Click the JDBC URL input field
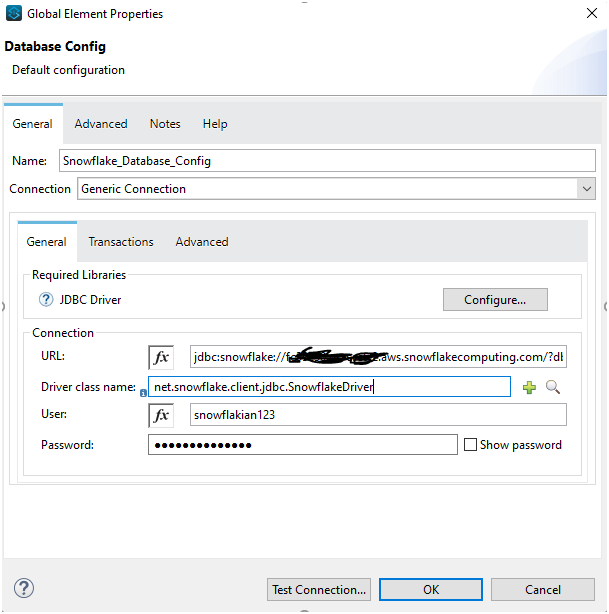Screen dimensions: 609x614 [378, 357]
